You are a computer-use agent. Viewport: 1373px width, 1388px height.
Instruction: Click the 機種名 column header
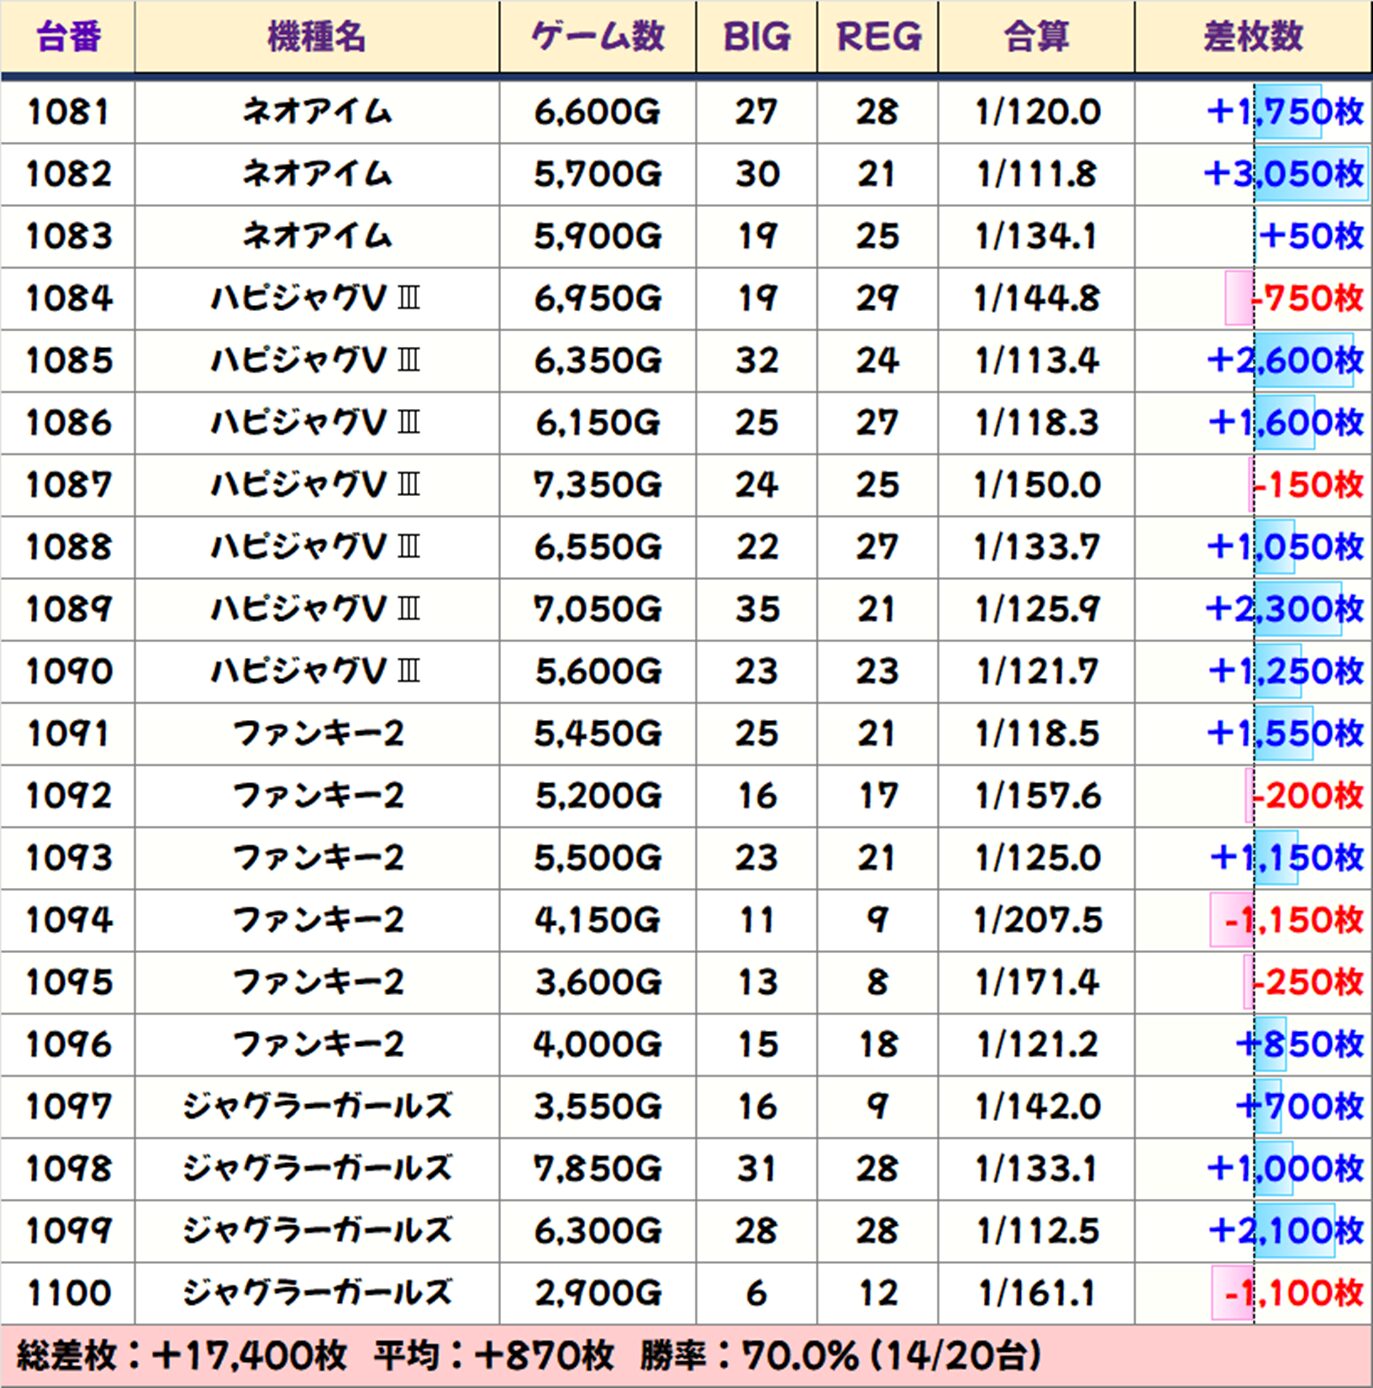(x=317, y=37)
